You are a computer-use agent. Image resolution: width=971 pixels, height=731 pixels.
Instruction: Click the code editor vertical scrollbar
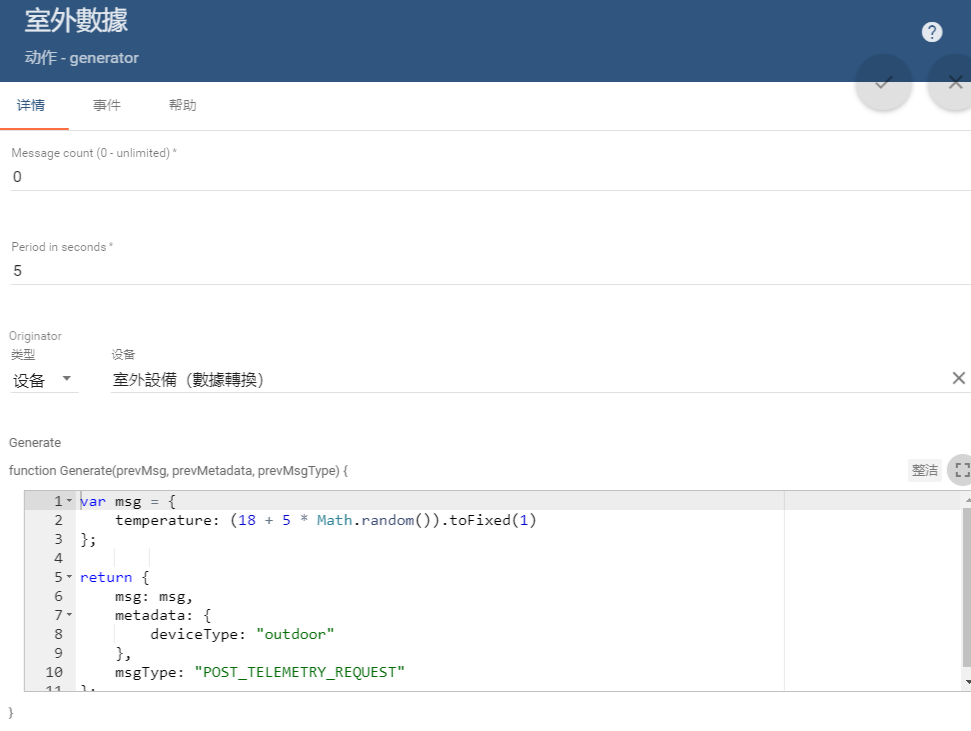[x=967, y=587]
